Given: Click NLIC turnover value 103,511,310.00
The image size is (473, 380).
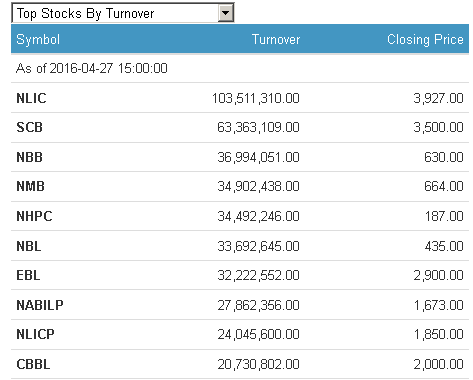Looking at the screenshot, I should click(256, 98).
